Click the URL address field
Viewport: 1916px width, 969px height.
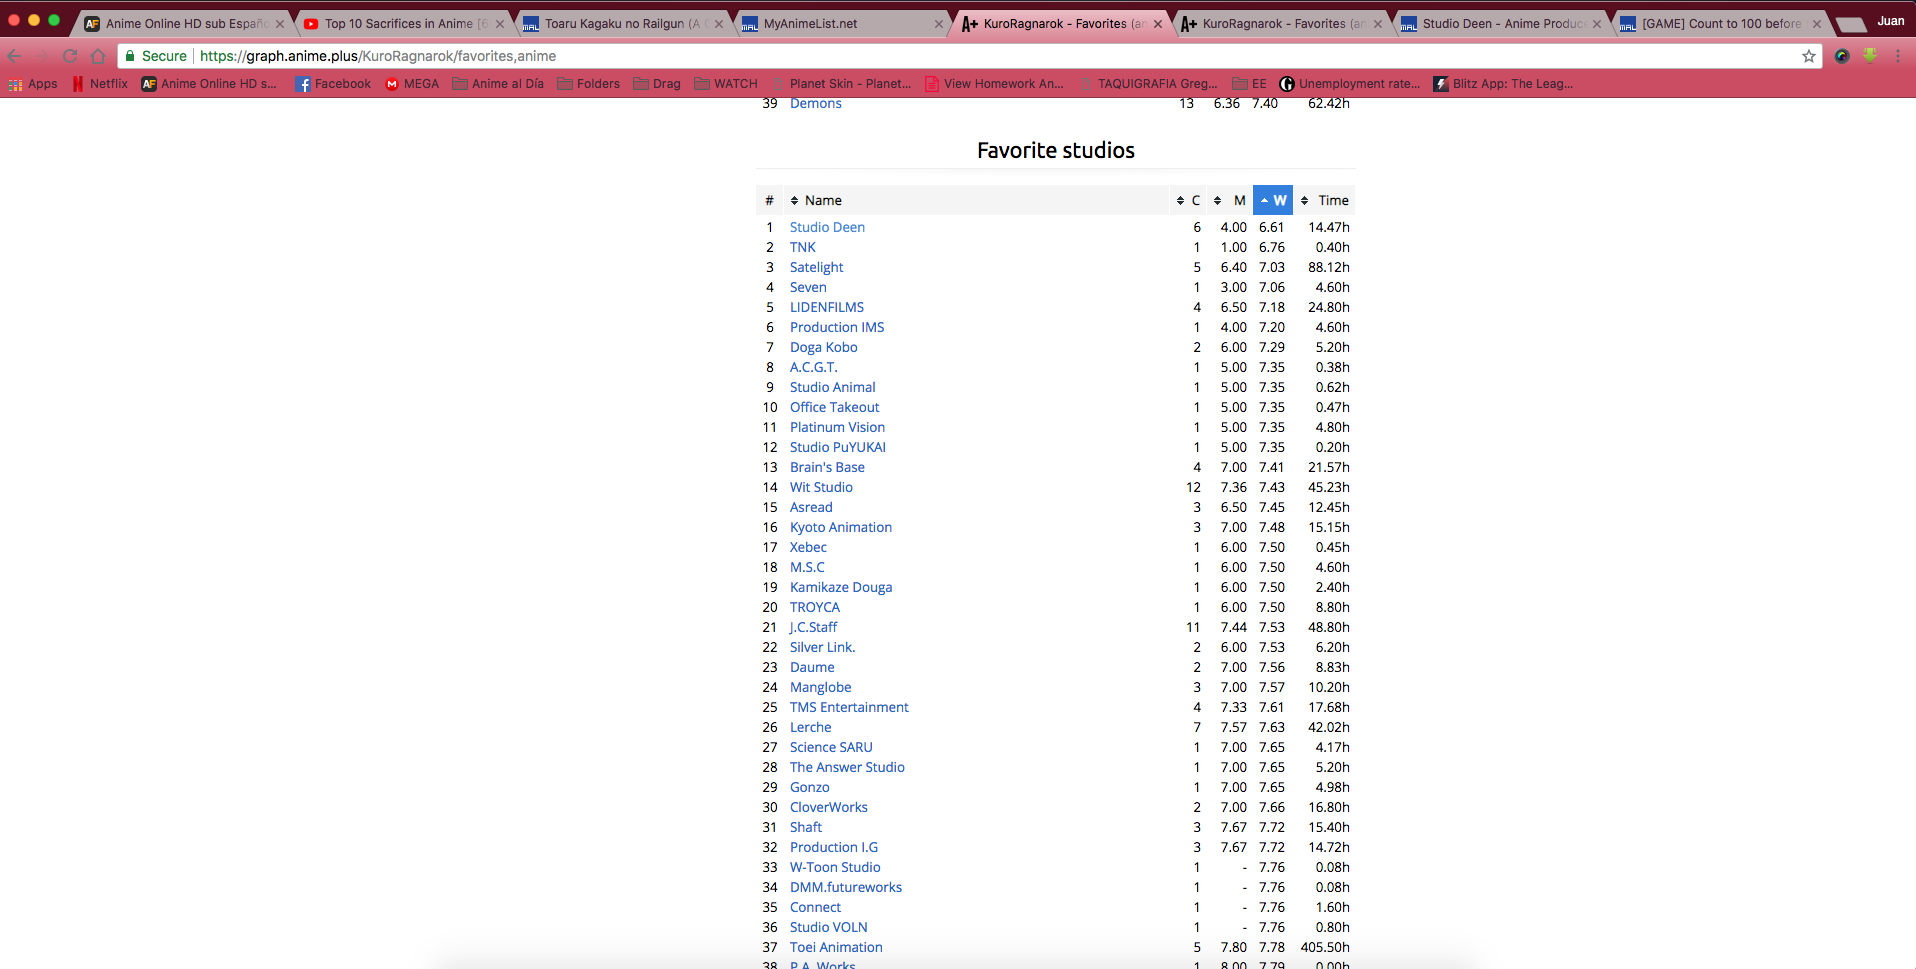coord(900,56)
